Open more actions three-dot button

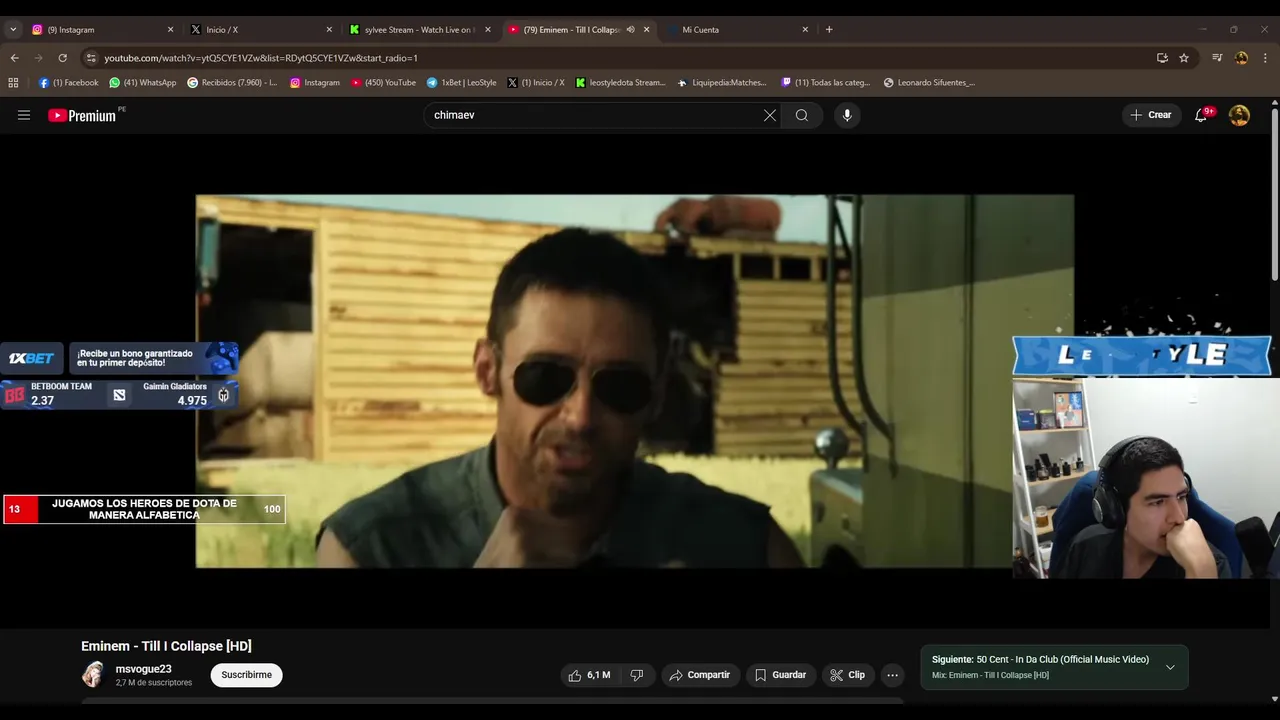(893, 675)
